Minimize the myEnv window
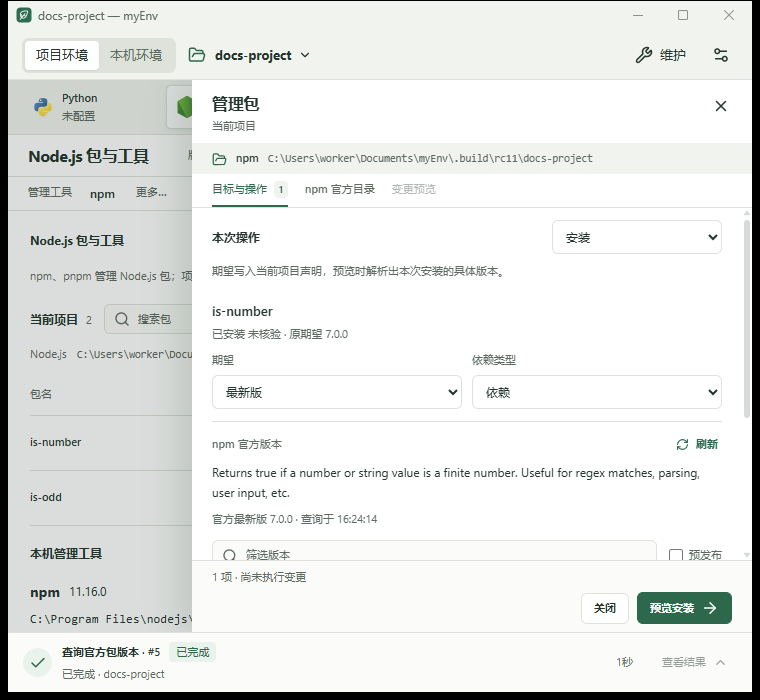Viewport: 760px width, 700px height. pyautogui.click(x=638, y=16)
